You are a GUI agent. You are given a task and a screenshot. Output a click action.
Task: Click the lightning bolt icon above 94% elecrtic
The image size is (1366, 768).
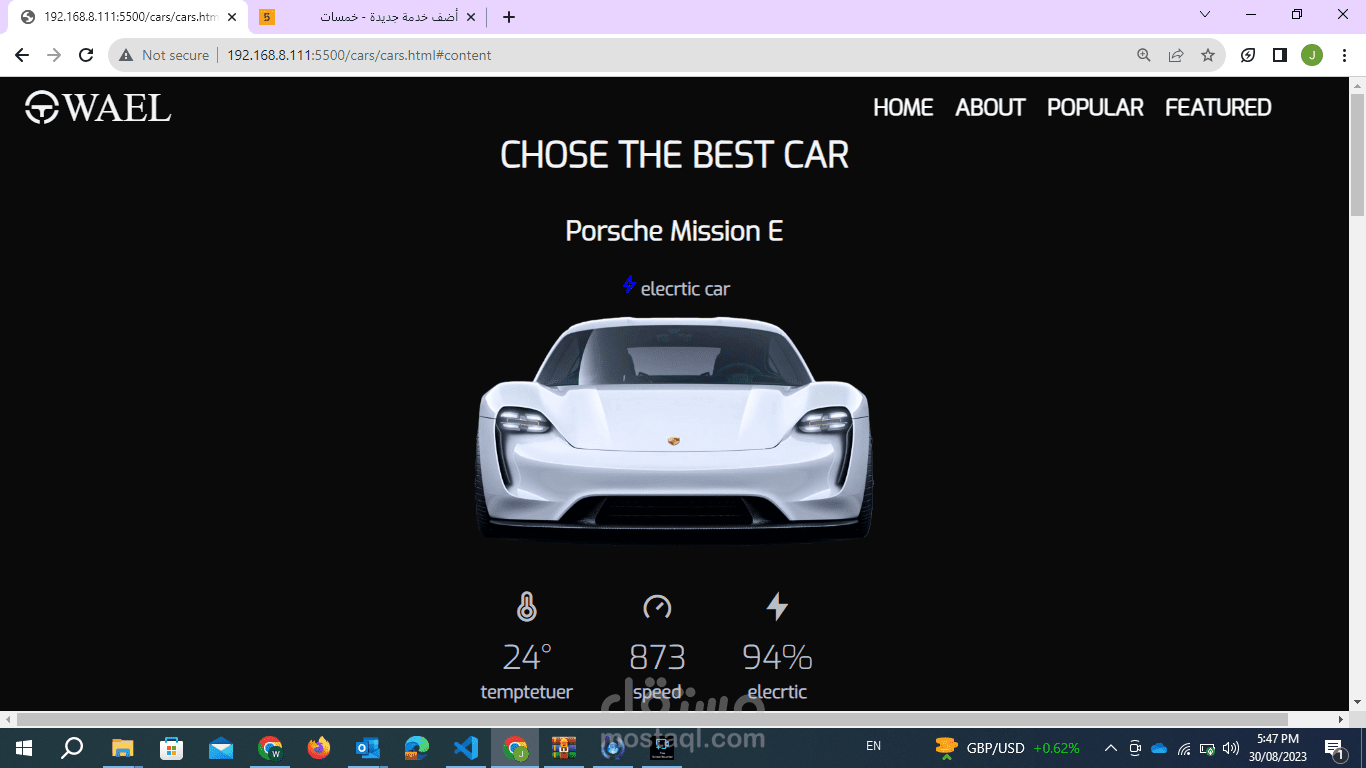tap(778, 607)
